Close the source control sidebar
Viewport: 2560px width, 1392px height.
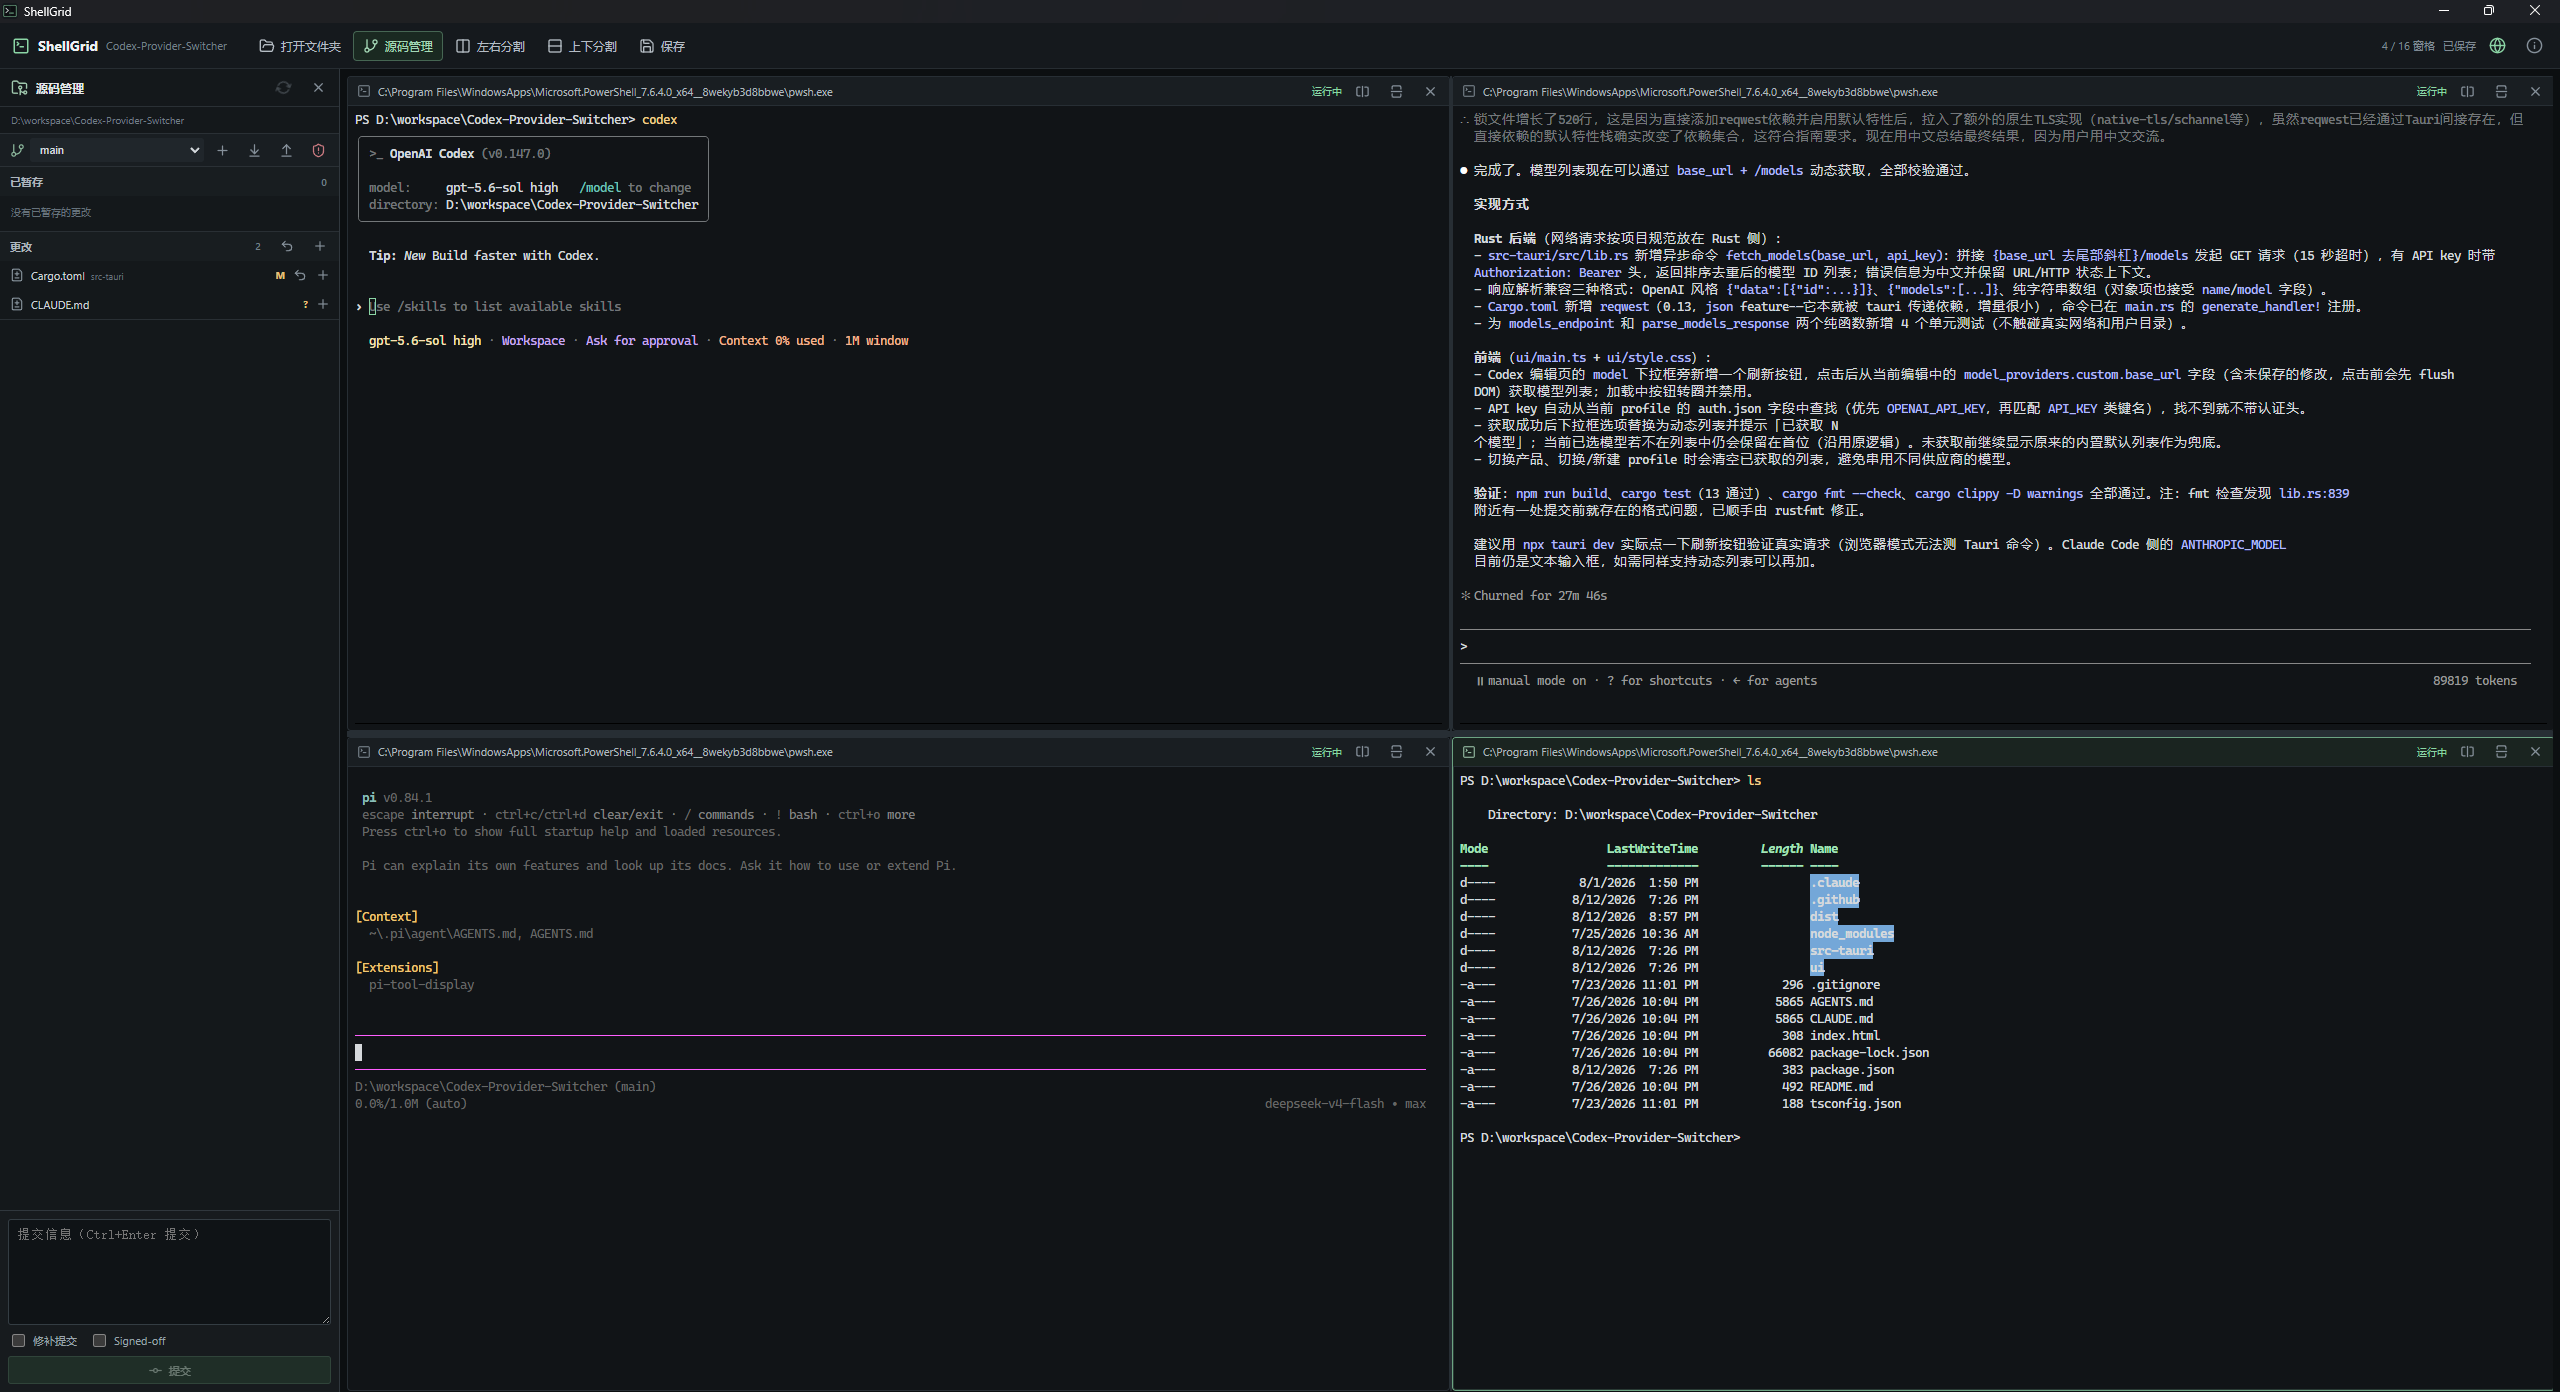click(318, 88)
